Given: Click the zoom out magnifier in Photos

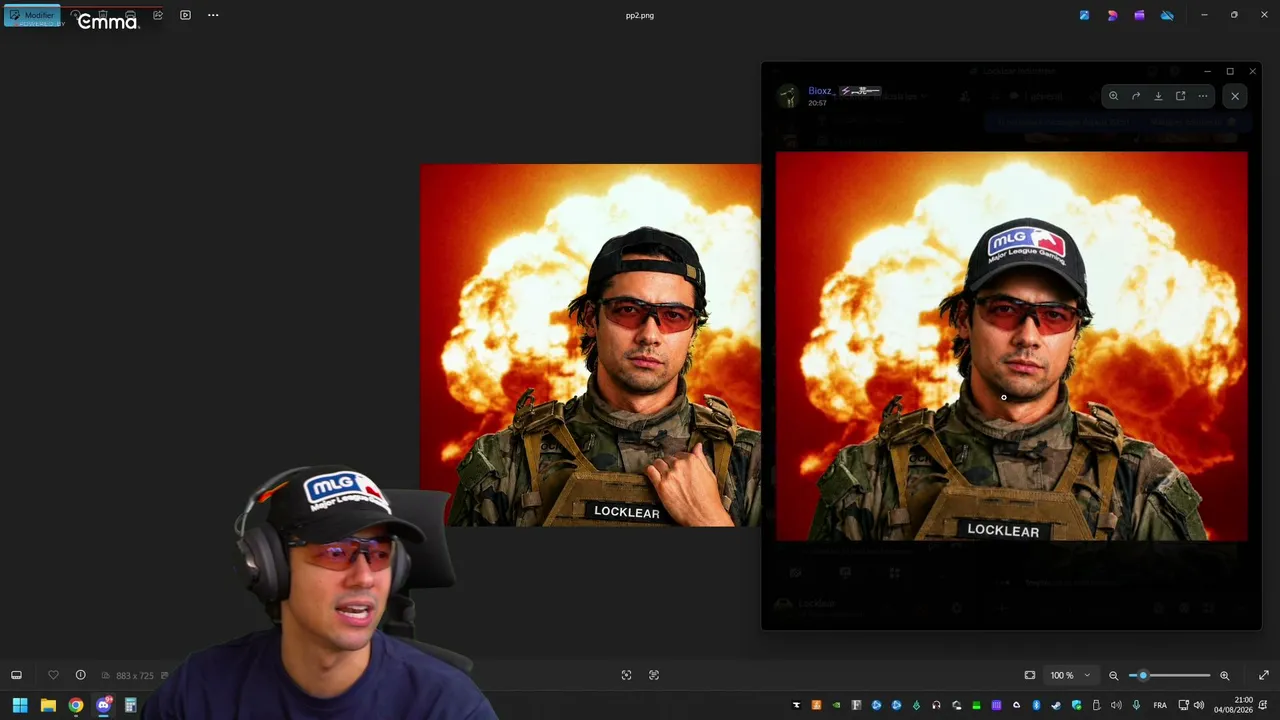Looking at the screenshot, I should pyautogui.click(x=1113, y=675).
